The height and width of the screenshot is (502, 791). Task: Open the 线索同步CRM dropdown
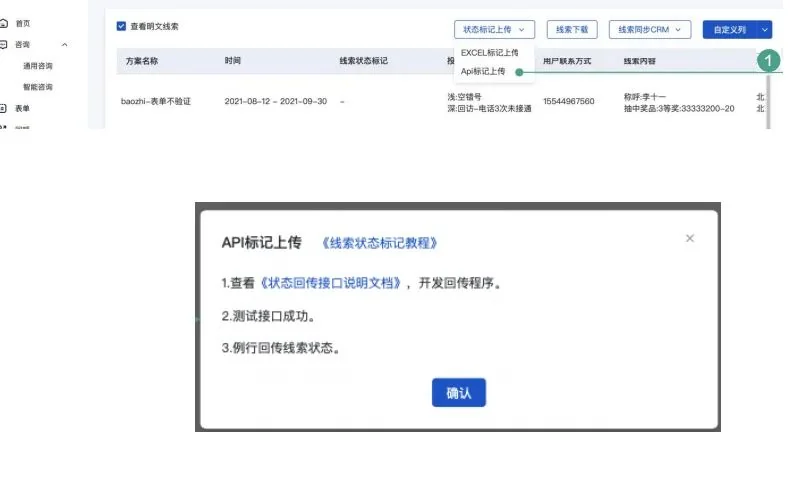[649, 30]
